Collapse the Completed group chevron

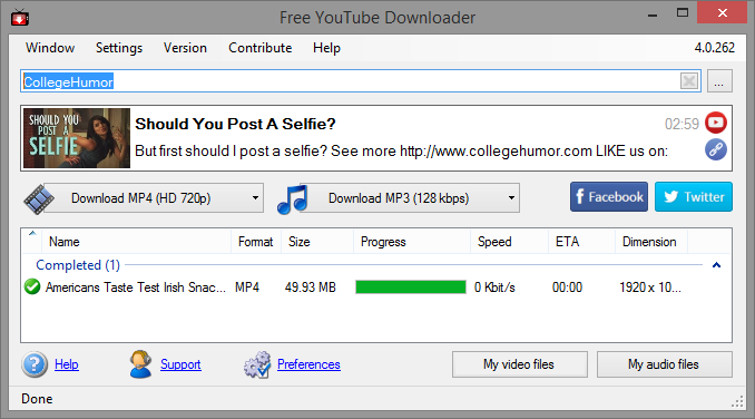click(716, 265)
